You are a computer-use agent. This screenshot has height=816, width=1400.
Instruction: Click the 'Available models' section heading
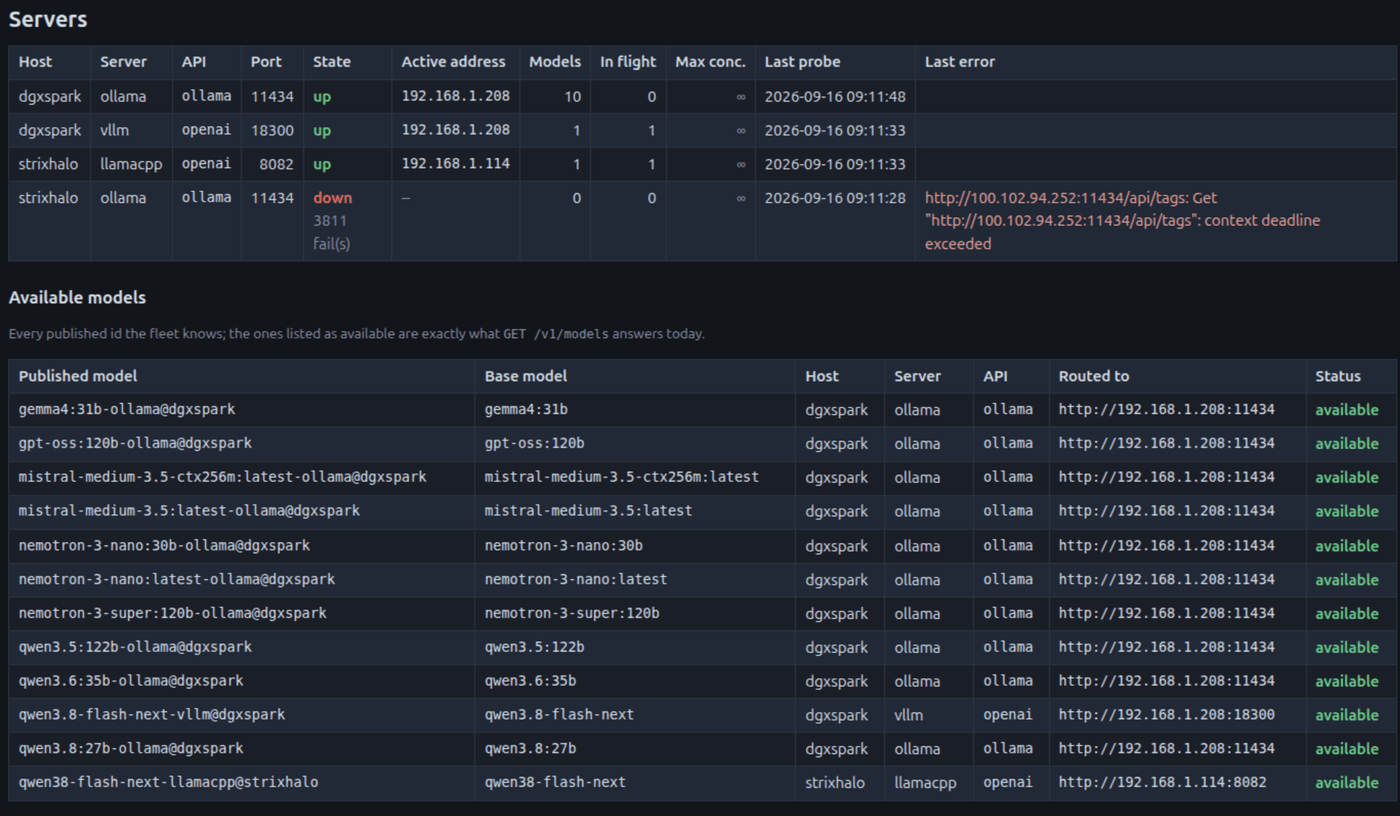tap(77, 298)
